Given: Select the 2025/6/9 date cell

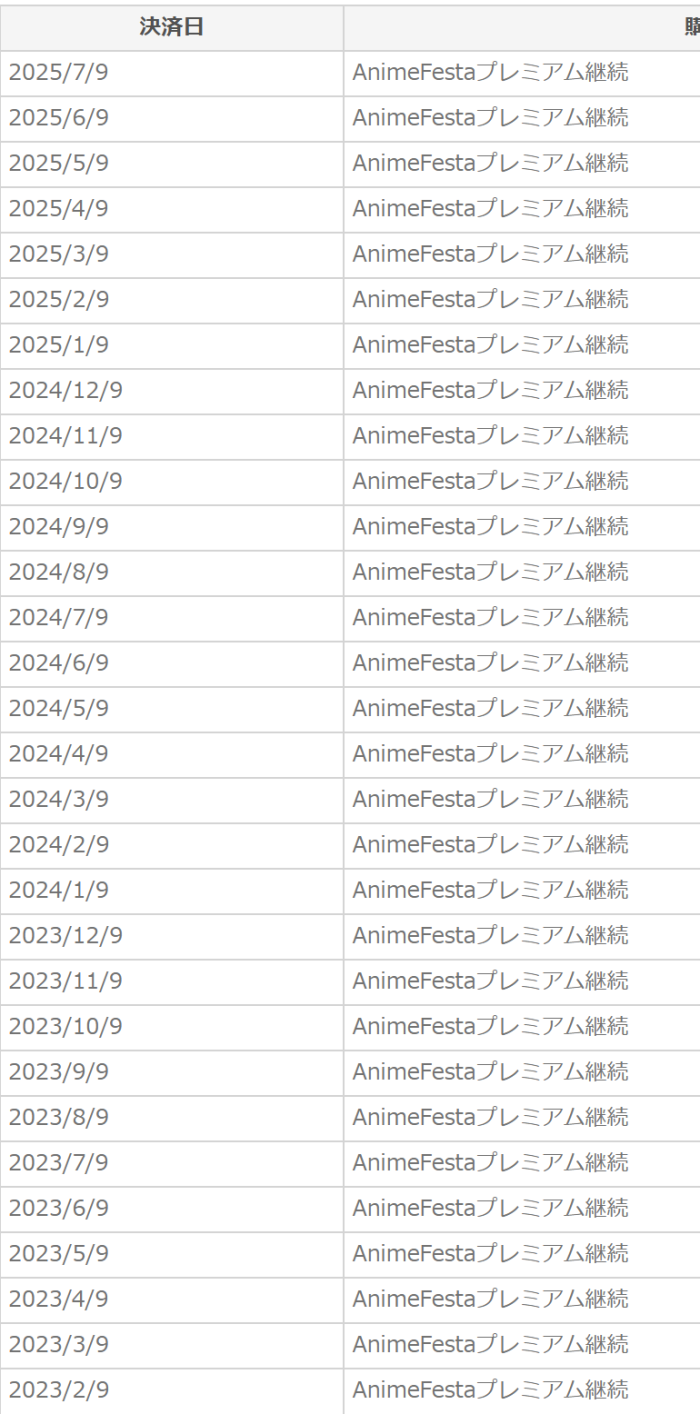Looking at the screenshot, I should [59, 118].
